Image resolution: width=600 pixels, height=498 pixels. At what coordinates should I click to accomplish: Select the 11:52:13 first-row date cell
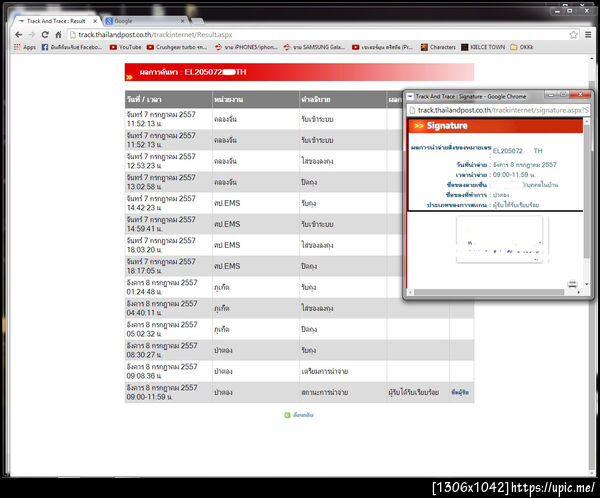point(168,119)
